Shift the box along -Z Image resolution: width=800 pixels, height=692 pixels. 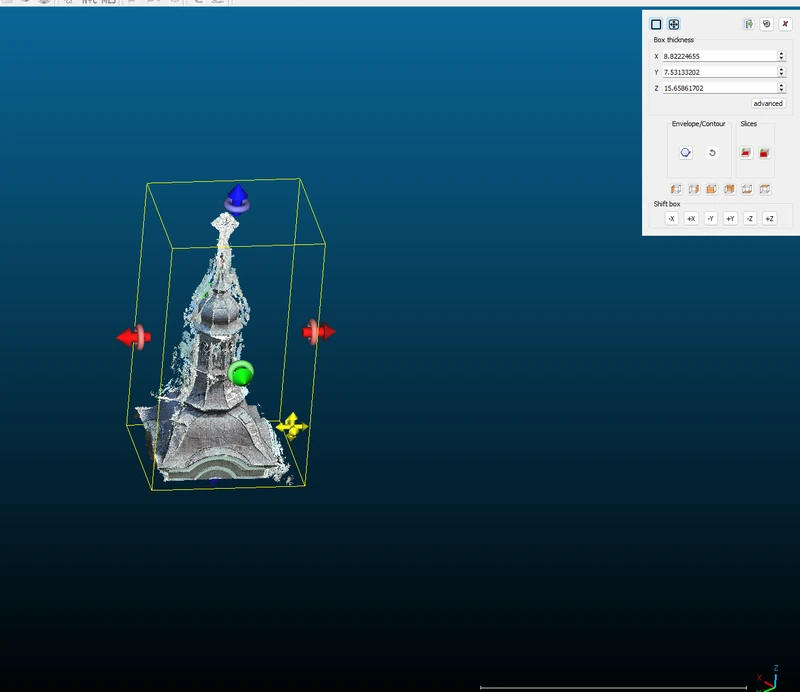(749, 218)
